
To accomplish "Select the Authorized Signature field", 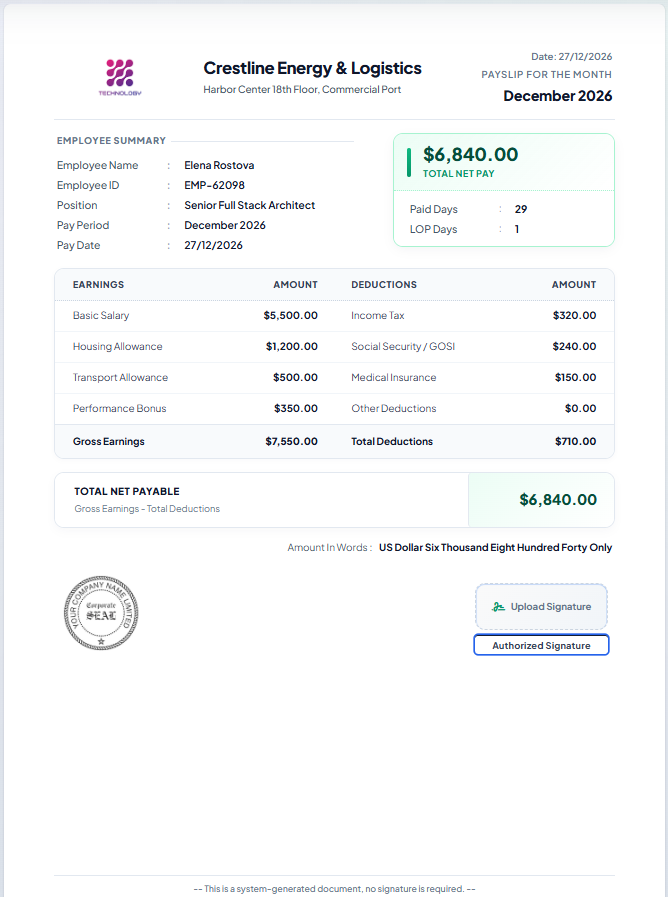I will click(541, 645).
